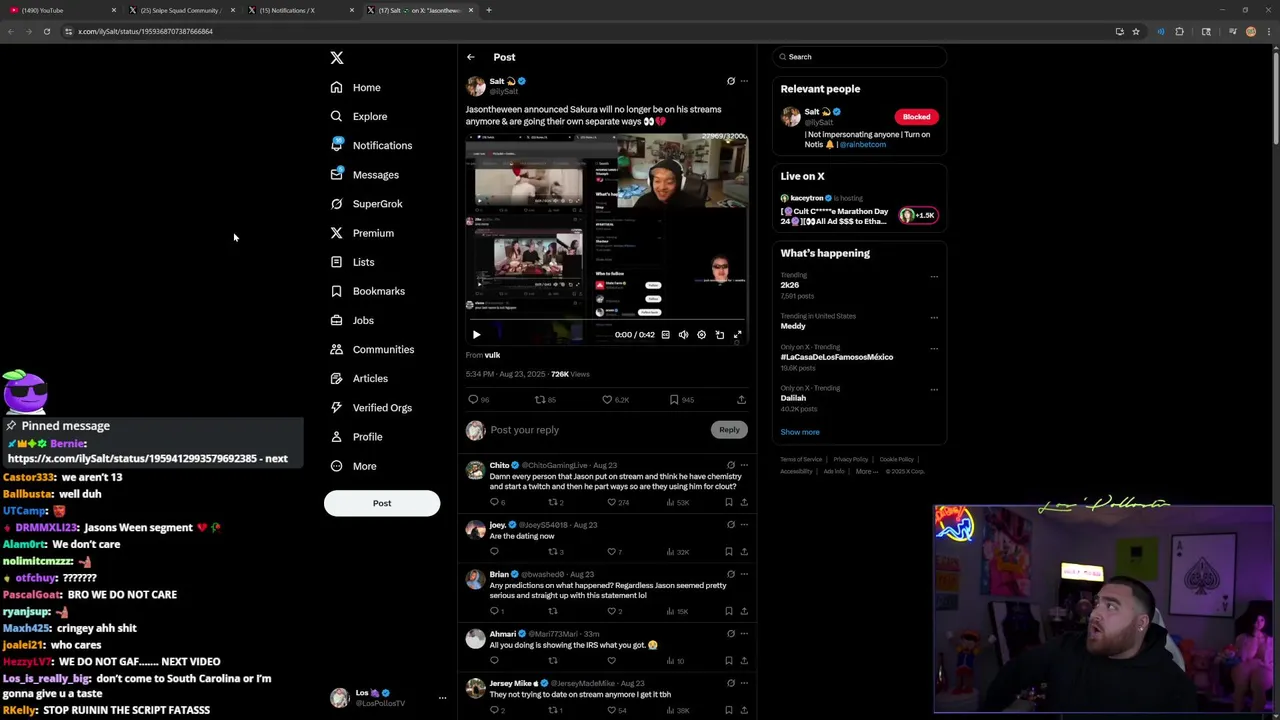Click the Search box on X
1280x720 pixels.
859,57
